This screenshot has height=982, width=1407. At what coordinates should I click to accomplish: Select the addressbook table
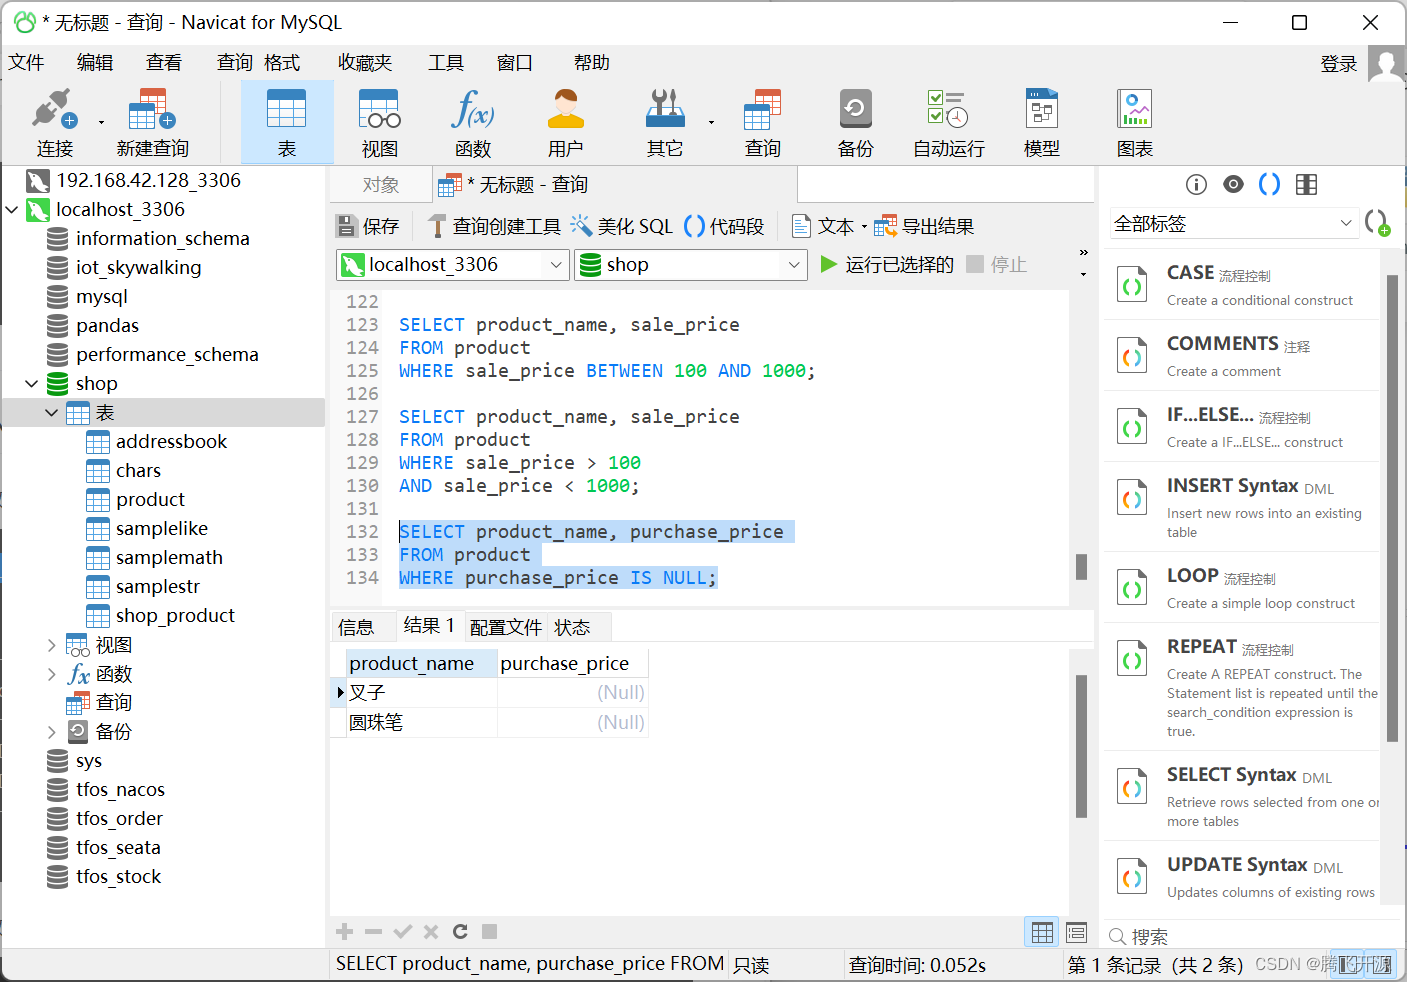[171, 442]
